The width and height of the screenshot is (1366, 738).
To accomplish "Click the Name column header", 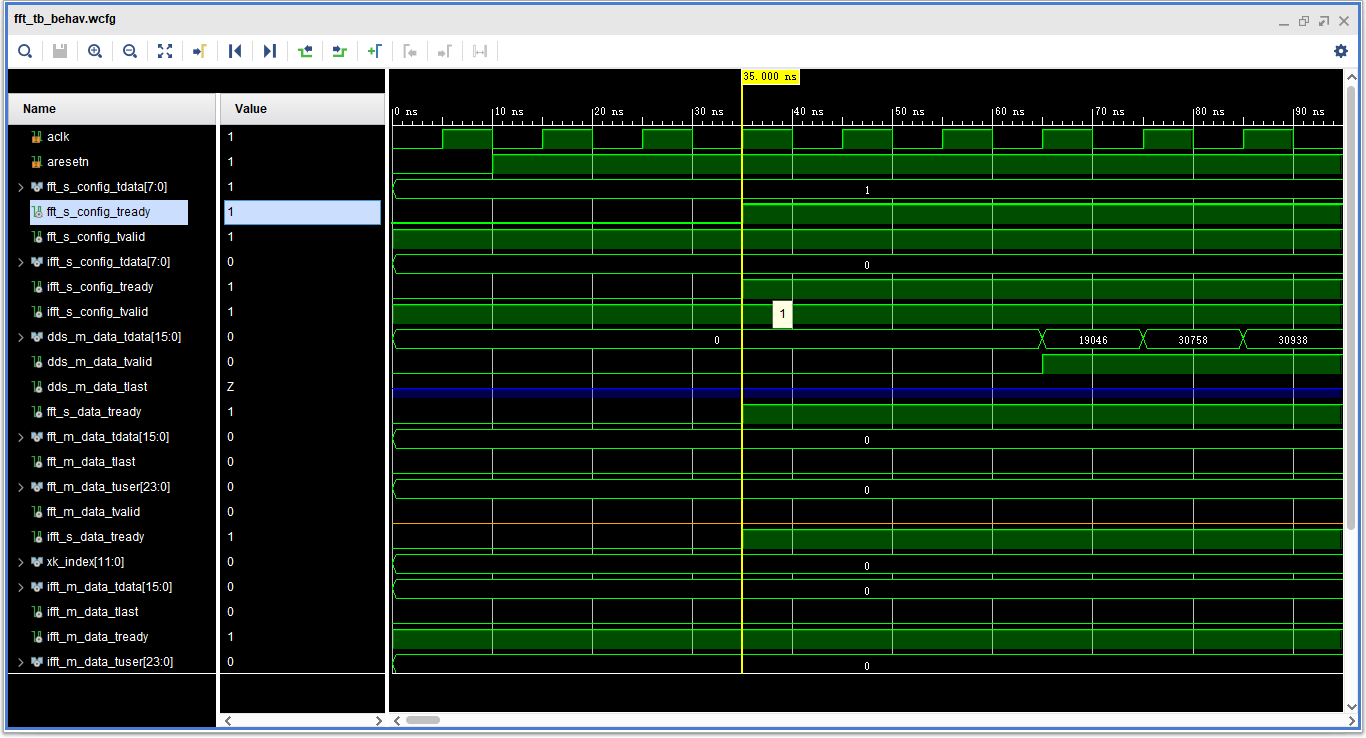I will [x=112, y=109].
